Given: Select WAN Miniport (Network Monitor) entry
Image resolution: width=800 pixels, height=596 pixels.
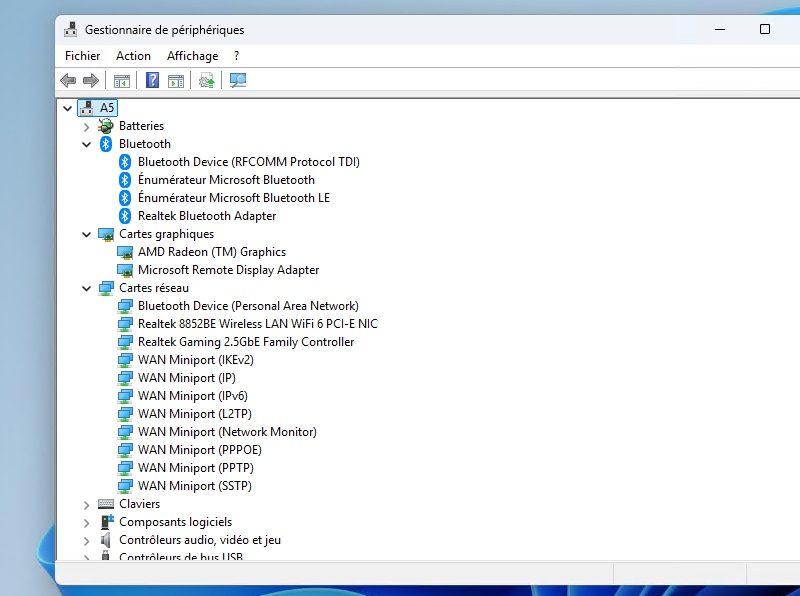Looking at the screenshot, I should [x=227, y=432].
